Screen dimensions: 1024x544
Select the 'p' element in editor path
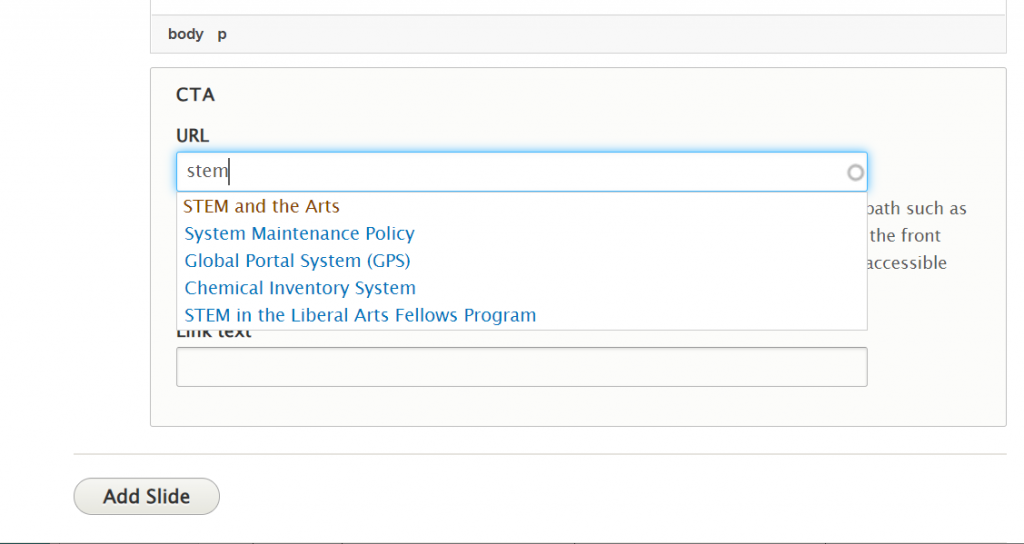(222, 34)
